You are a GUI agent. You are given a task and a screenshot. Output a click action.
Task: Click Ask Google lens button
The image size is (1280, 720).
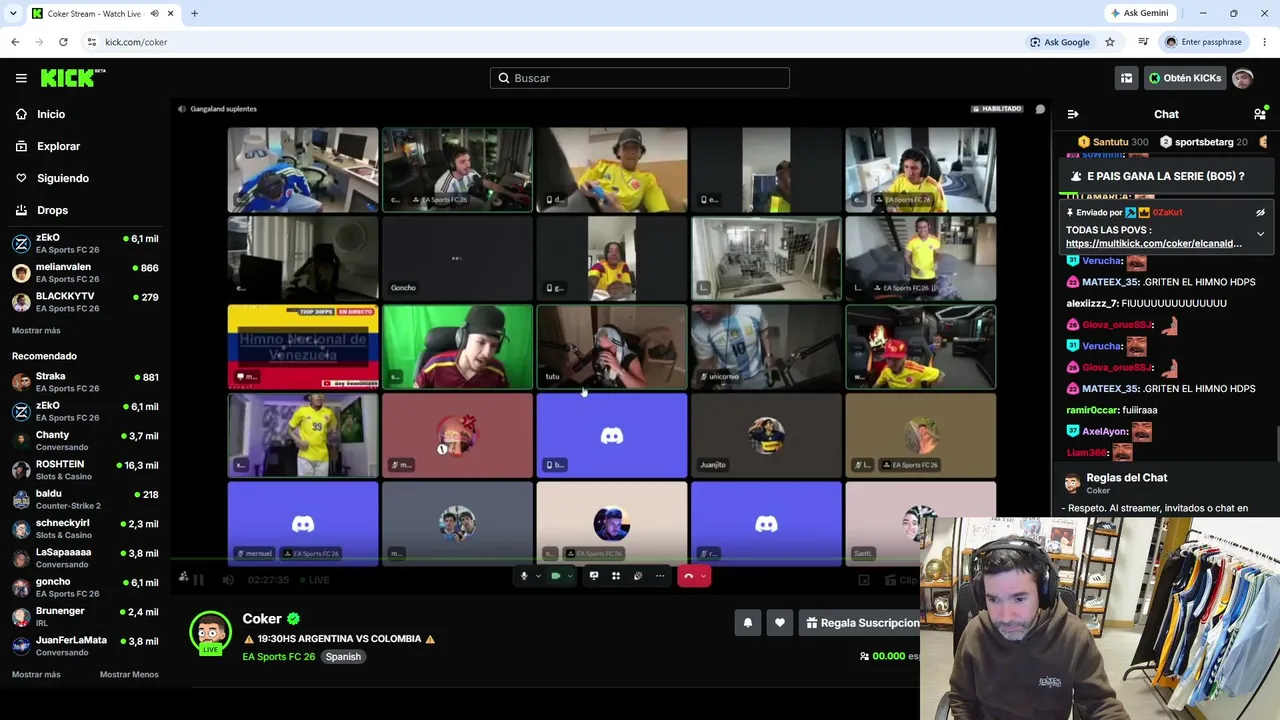click(1060, 42)
